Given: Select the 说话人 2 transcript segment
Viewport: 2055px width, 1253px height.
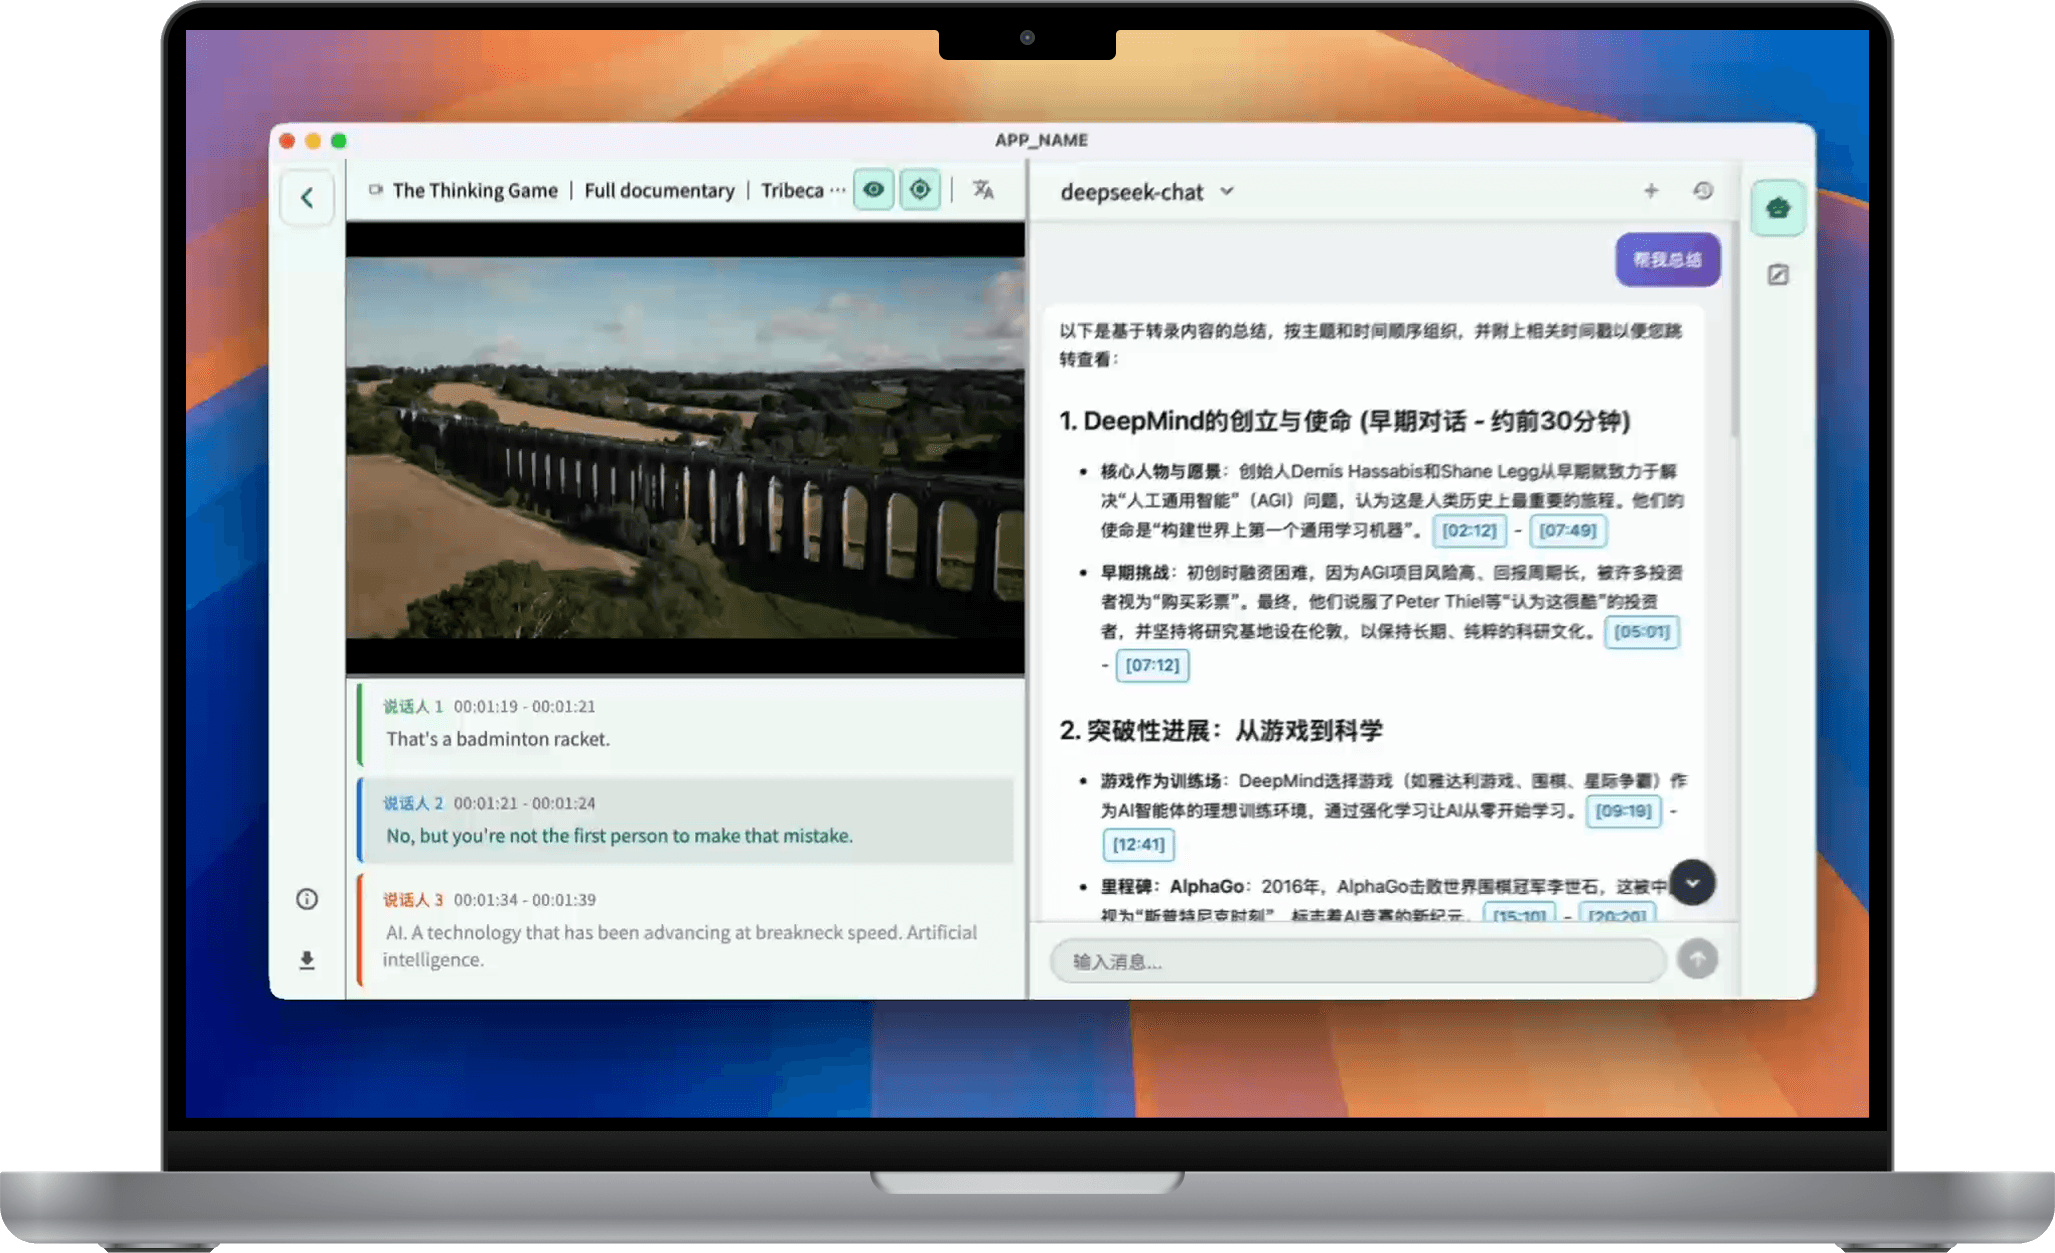Looking at the screenshot, I should 686,820.
